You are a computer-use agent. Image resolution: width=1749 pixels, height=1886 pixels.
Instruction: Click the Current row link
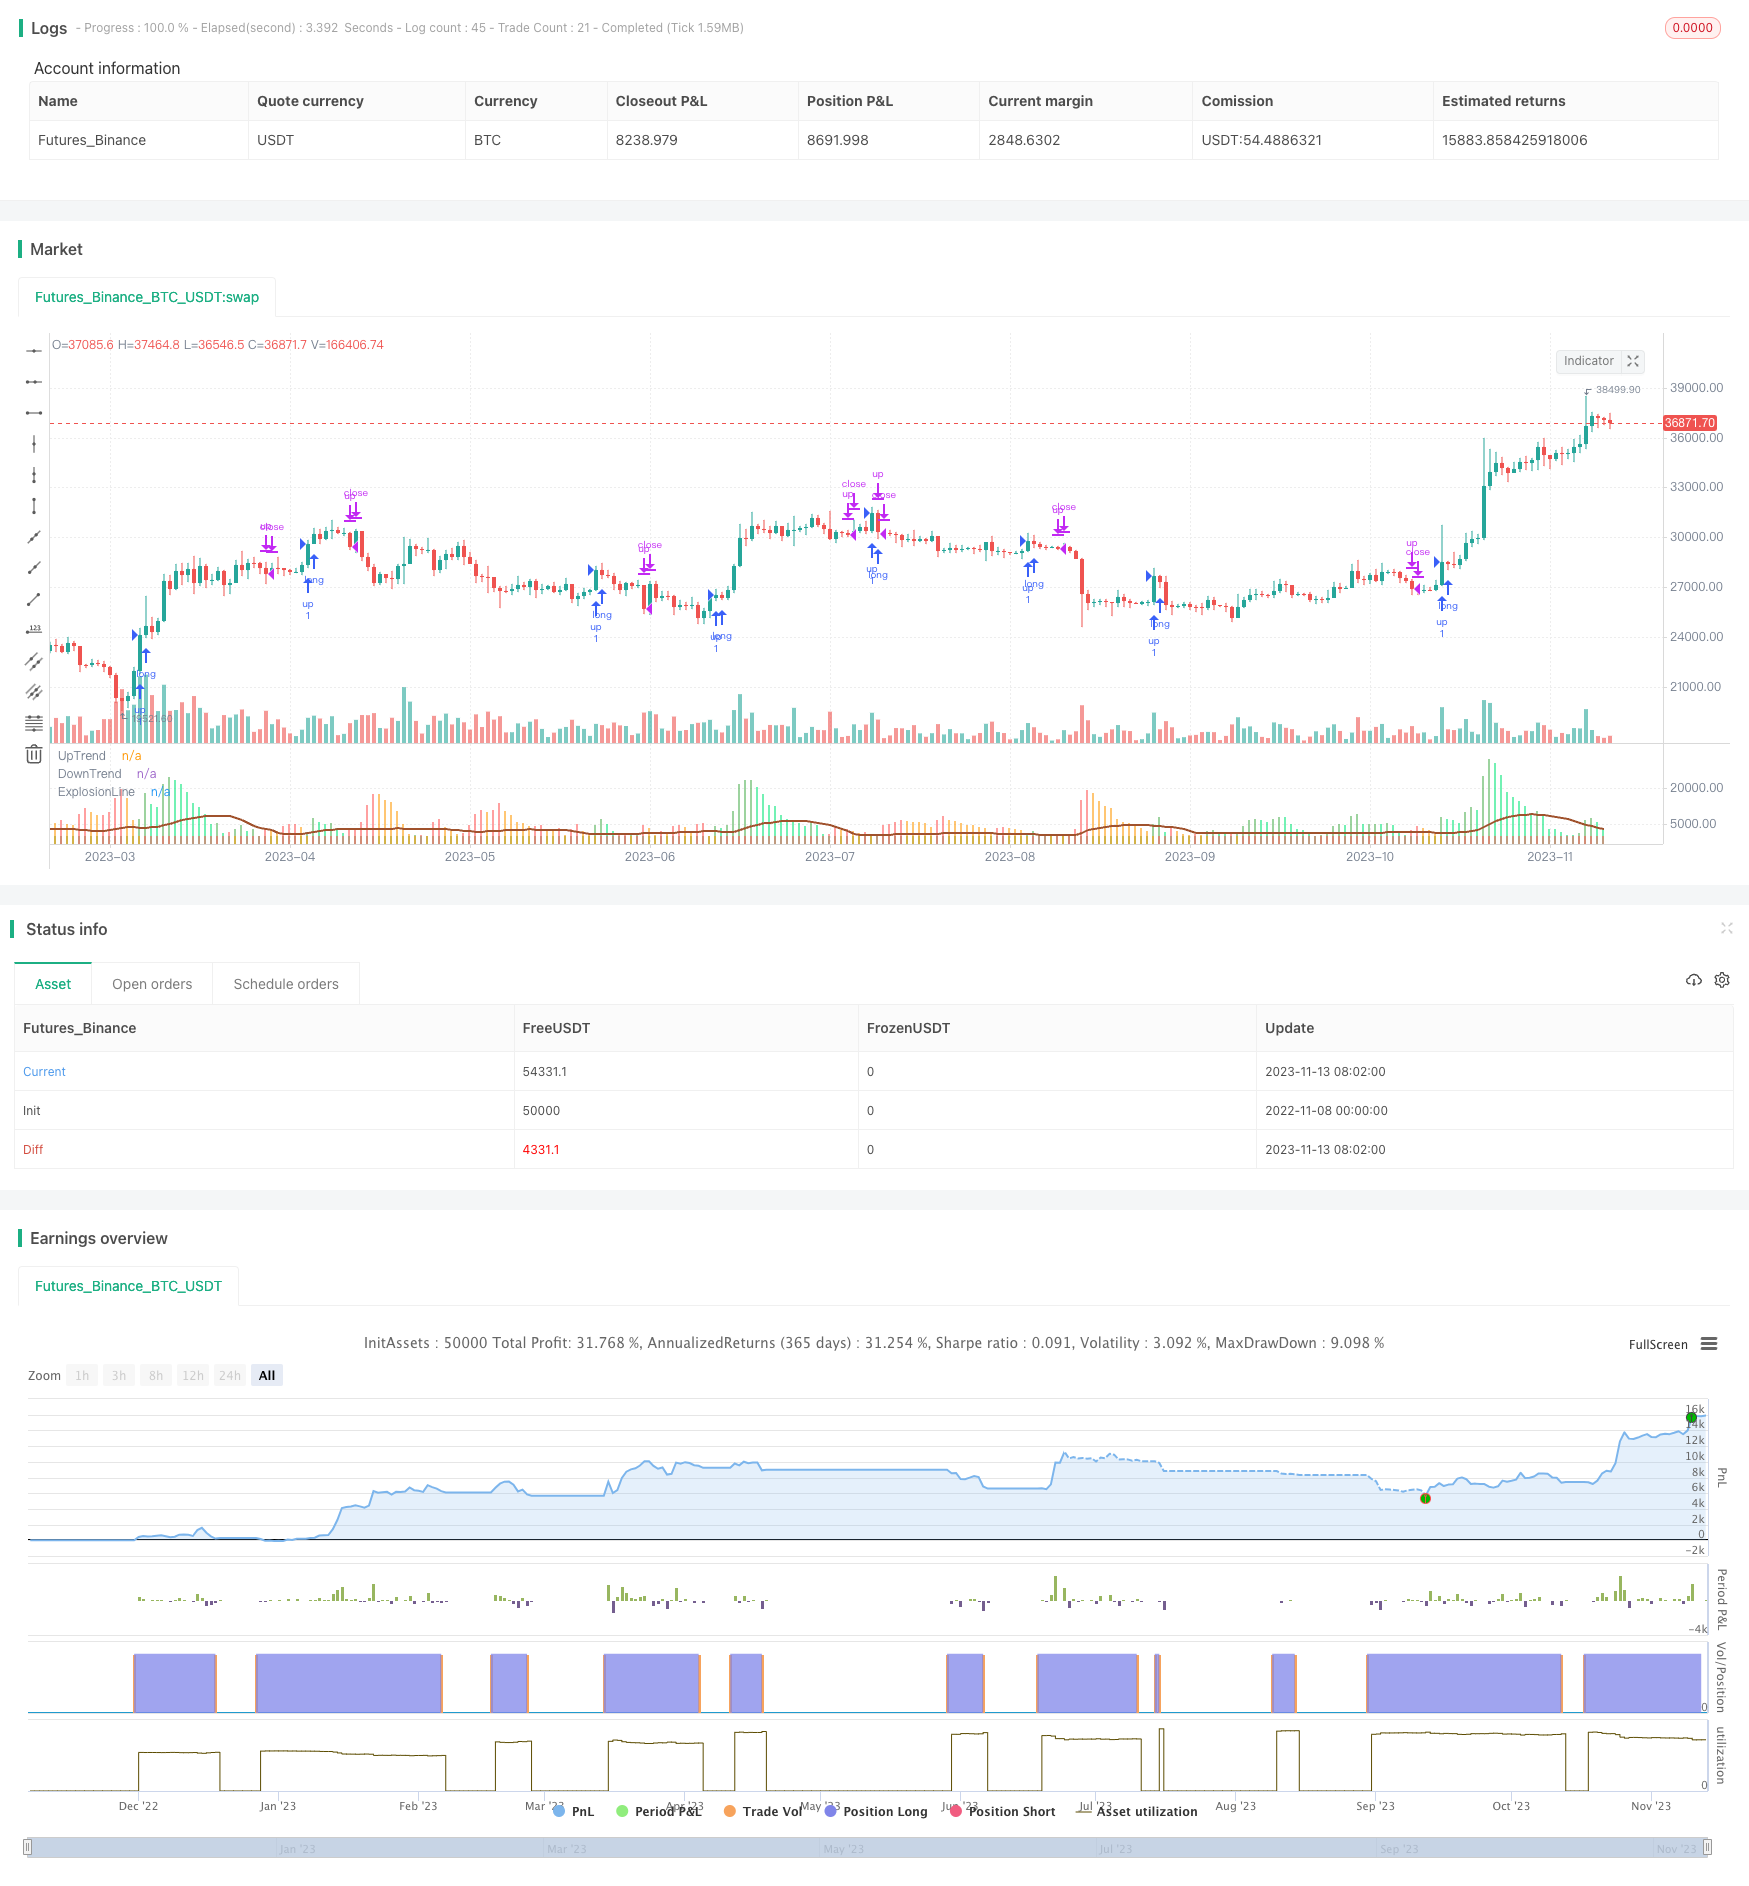click(44, 1072)
